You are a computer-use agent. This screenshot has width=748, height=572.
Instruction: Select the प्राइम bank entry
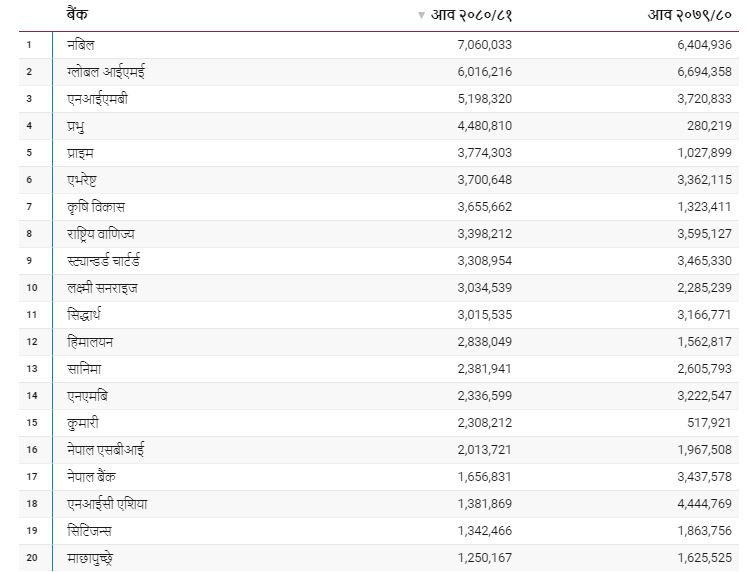coord(379,153)
